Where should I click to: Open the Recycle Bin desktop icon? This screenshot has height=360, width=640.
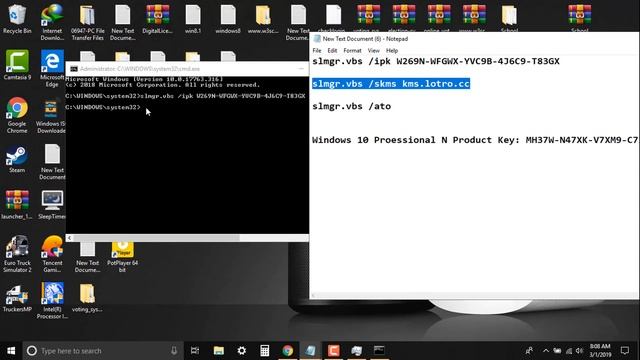pyautogui.click(x=17, y=19)
